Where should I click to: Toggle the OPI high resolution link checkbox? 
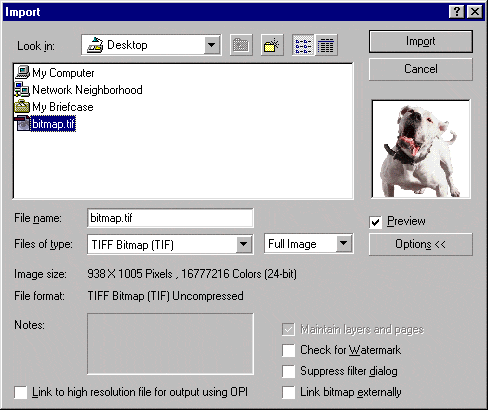pyautogui.click(x=21, y=392)
